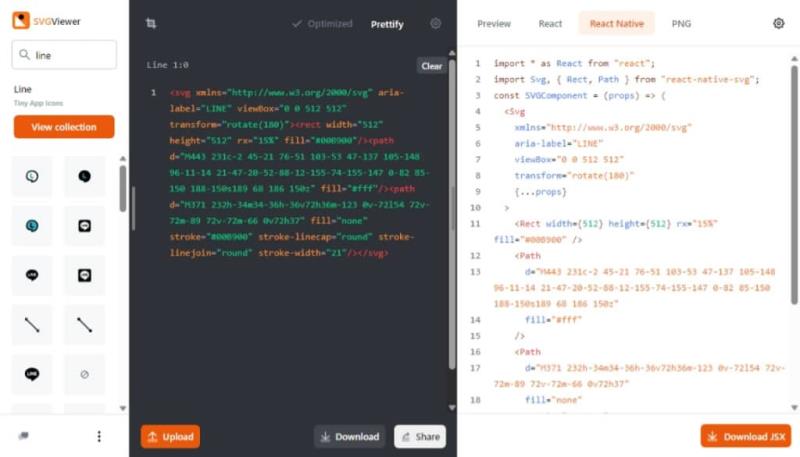Click the '{...props}' line in output code
Viewport: 800px width, 457px height.
point(540,192)
